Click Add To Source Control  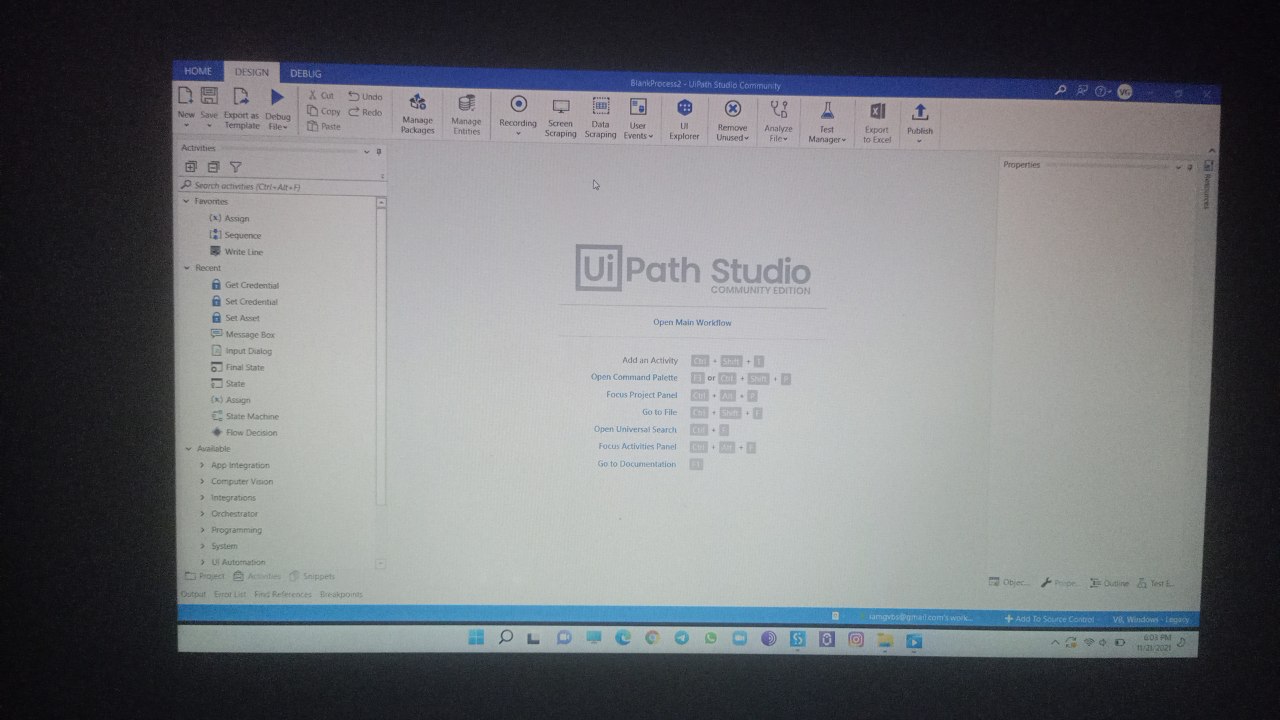[x=1049, y=619]
